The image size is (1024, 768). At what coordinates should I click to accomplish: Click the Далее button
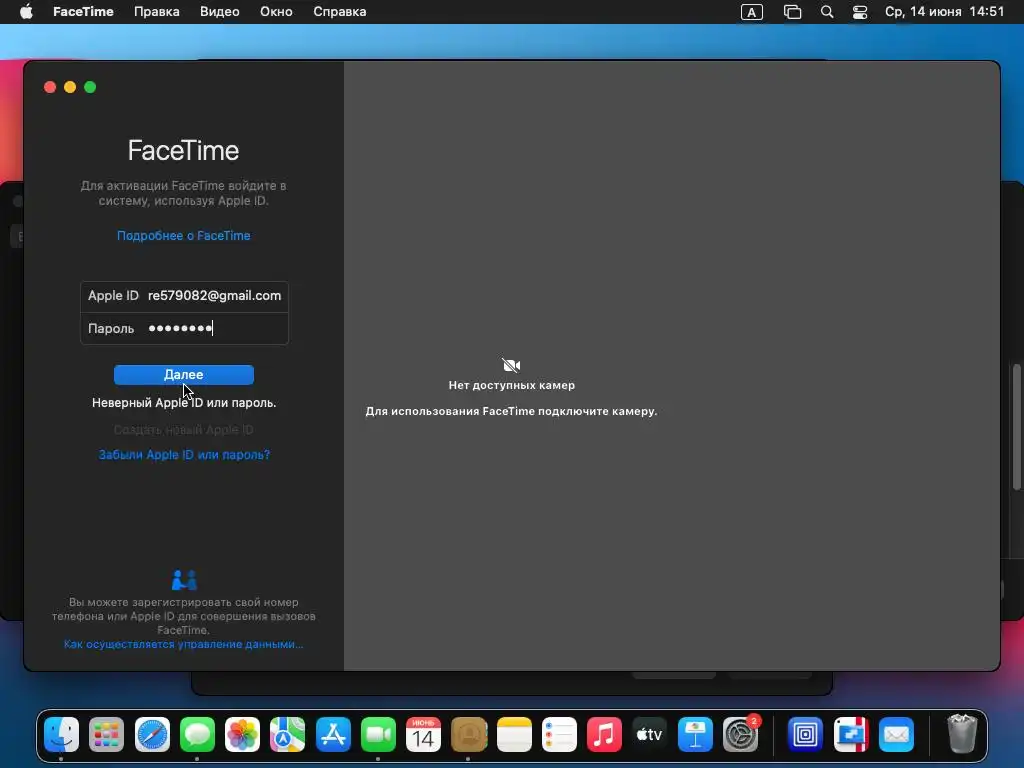tap(184, 375)
